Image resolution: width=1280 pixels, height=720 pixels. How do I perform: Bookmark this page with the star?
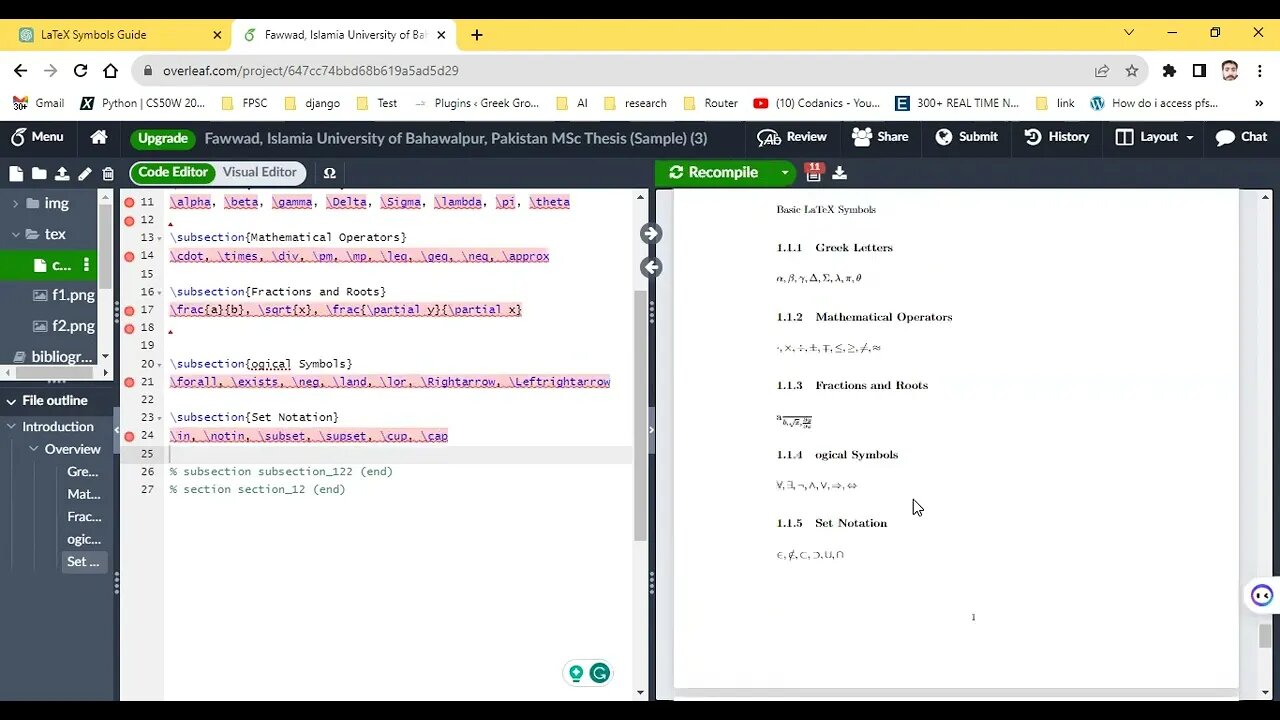1131,71
